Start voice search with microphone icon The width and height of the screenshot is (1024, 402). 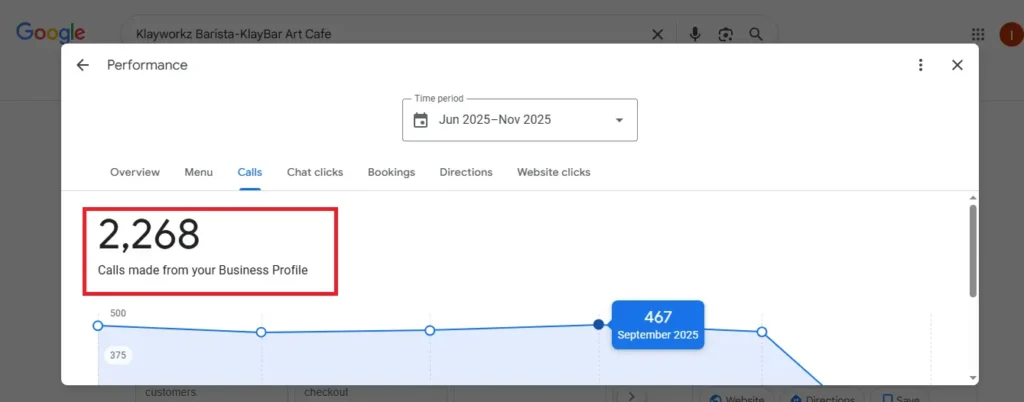(x=695, y=35)
